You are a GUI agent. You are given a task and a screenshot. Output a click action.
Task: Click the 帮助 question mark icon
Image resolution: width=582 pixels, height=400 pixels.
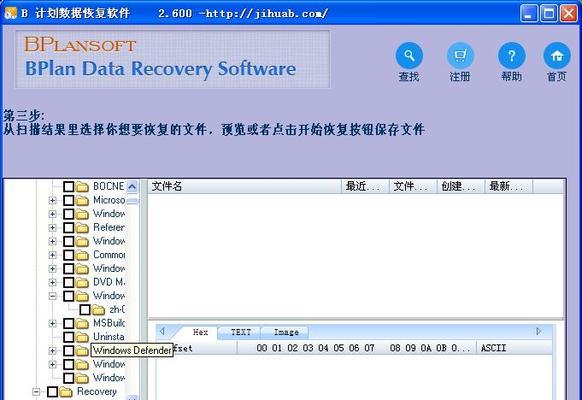pyautogui.click(x=511, y=56)
